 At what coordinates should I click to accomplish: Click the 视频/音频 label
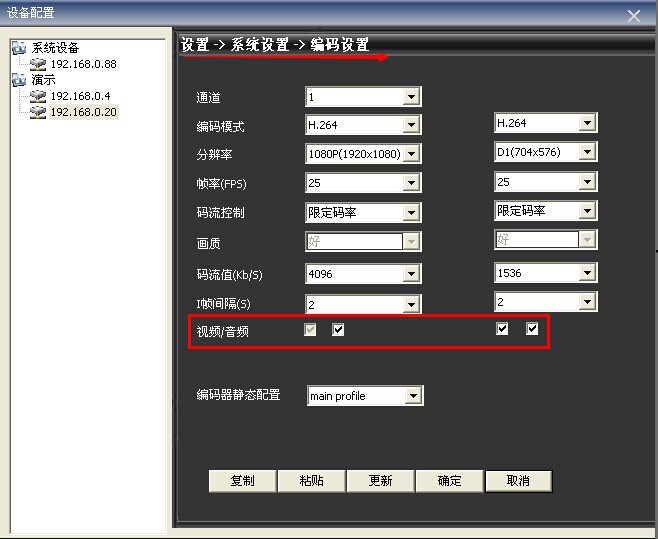[x=222, y=332]
